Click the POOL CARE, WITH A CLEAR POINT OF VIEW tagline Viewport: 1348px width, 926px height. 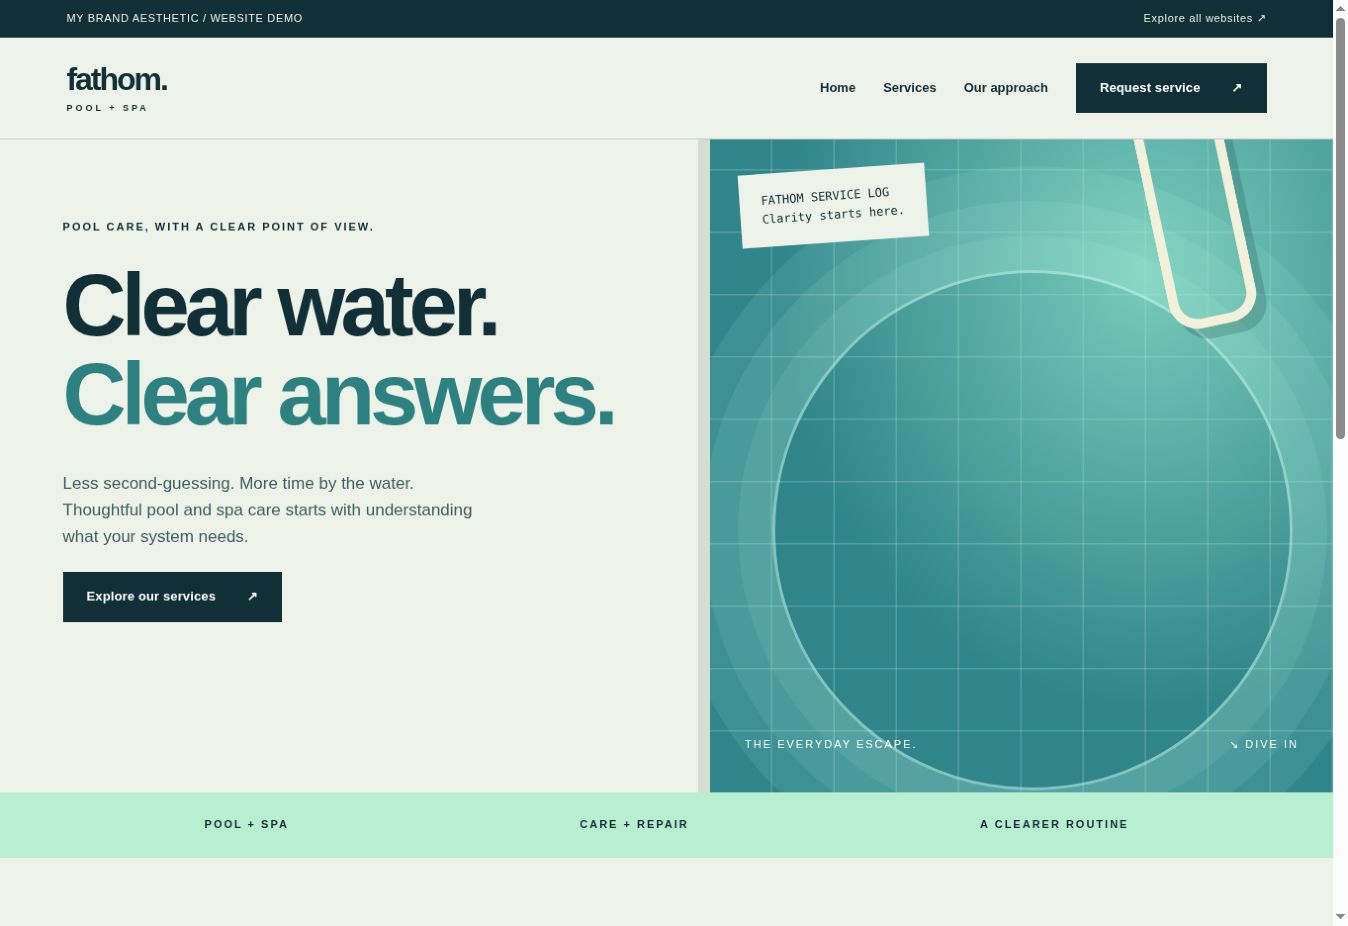coord(218,227)
